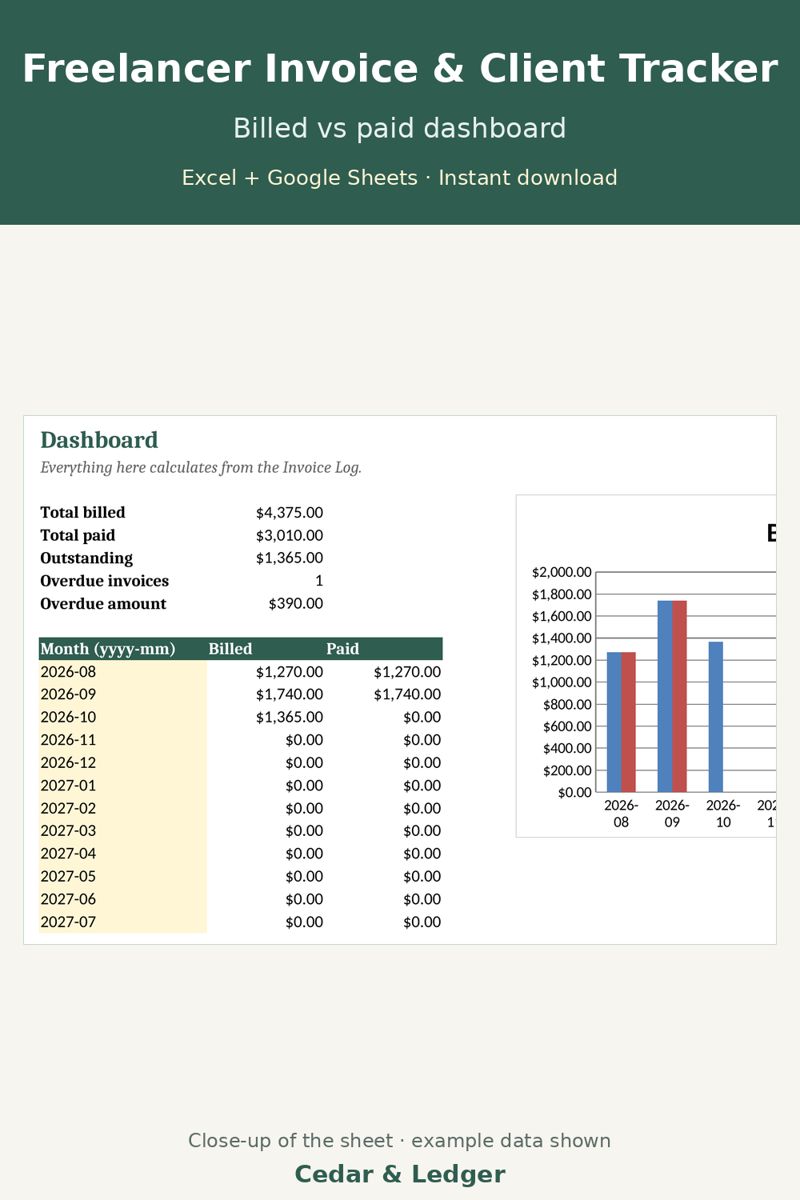The image size is (800, 1200).
Task: Select the Total paid label
Action: (78, 535)
